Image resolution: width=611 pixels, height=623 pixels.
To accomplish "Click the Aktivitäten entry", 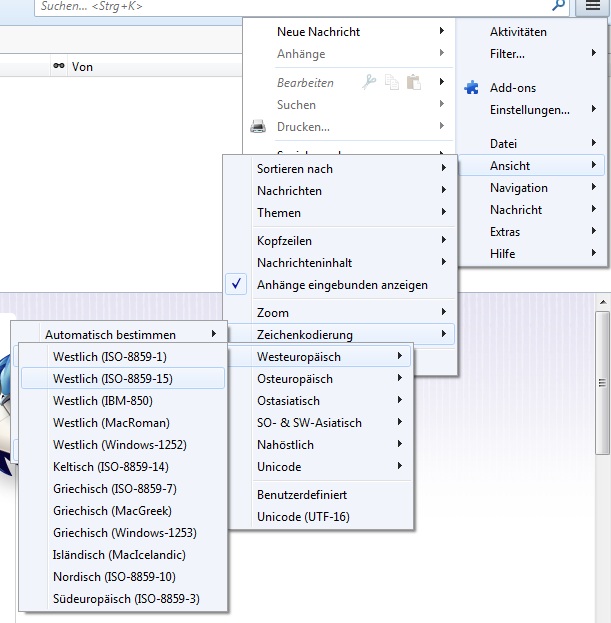I will pos(518,32).
